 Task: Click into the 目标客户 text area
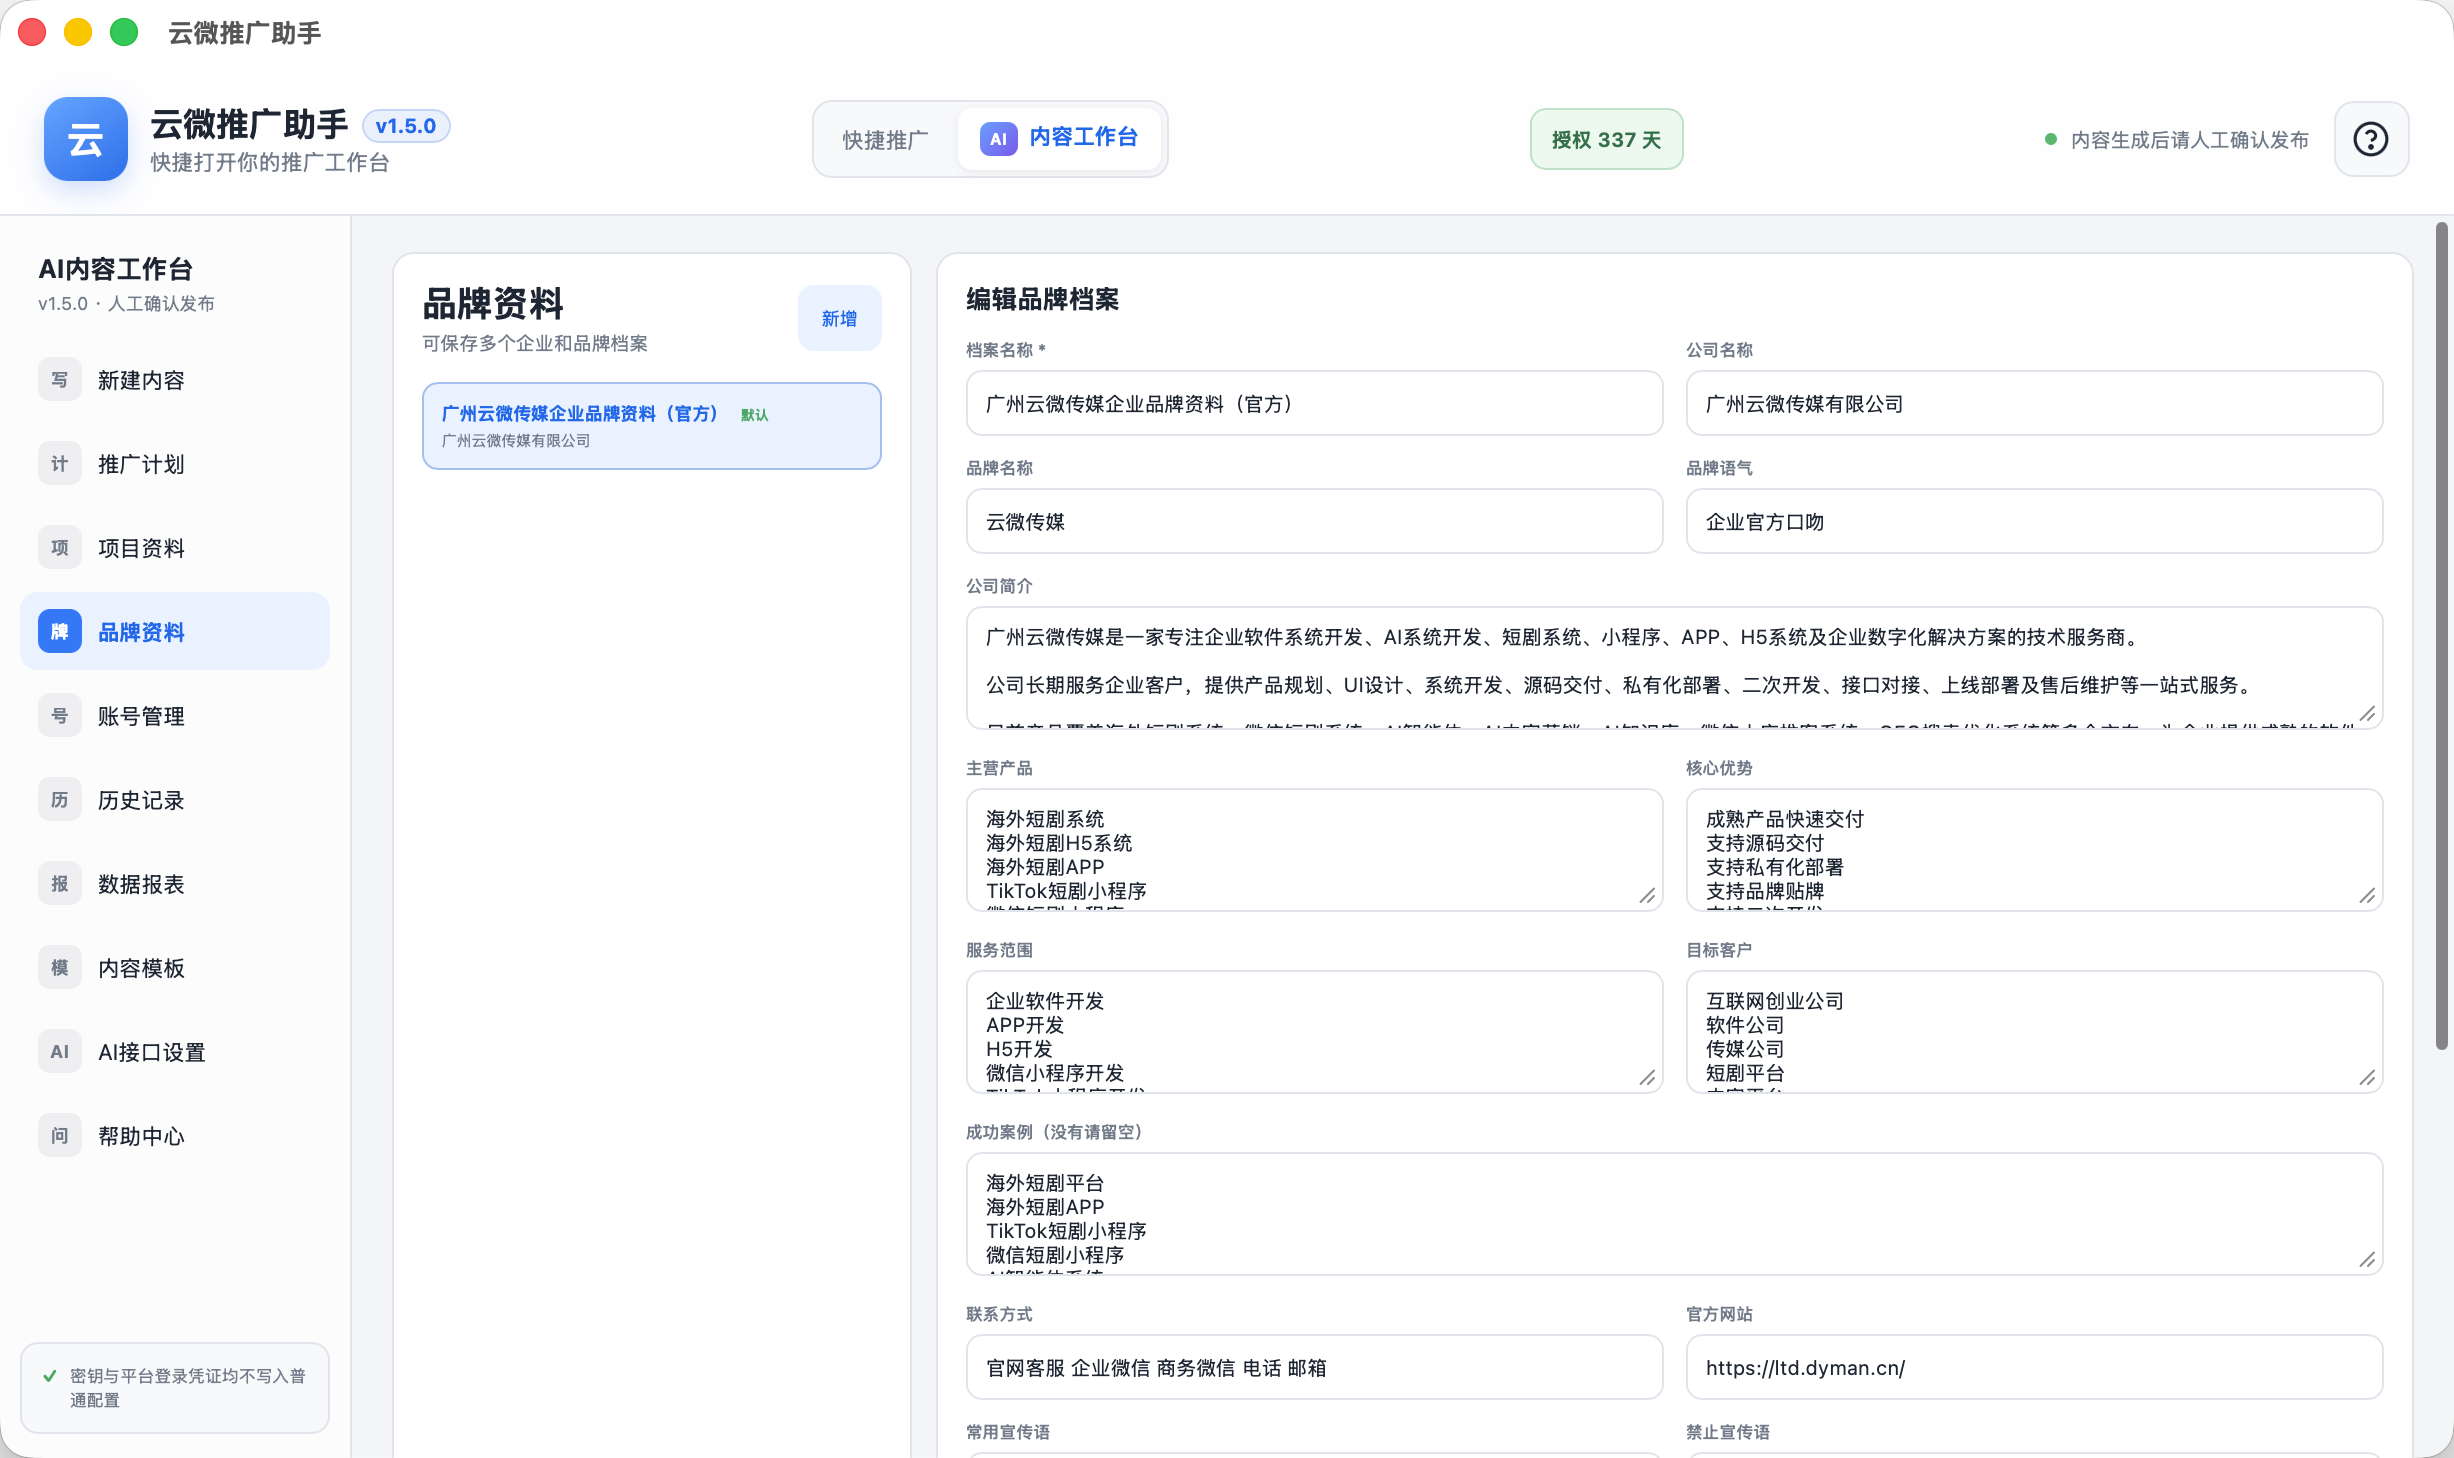2034,1031
